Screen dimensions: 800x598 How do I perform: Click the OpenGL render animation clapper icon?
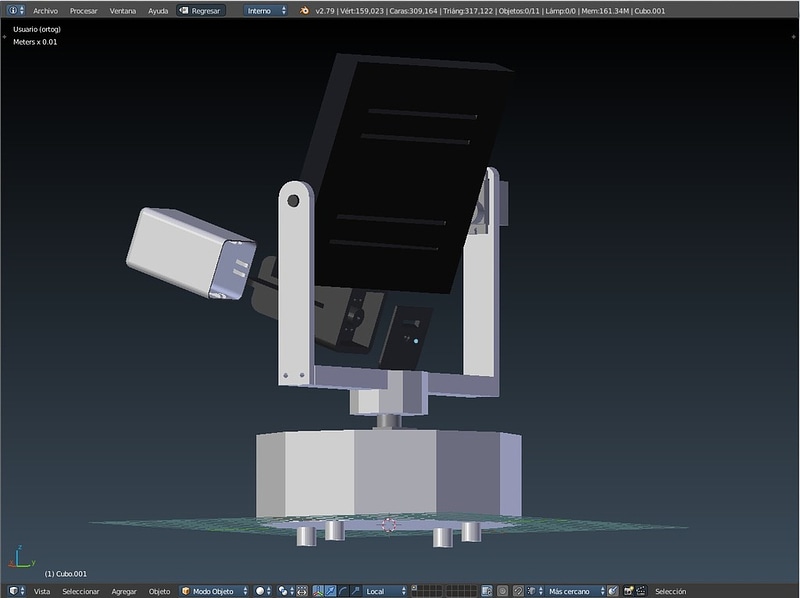coord(641,591)
